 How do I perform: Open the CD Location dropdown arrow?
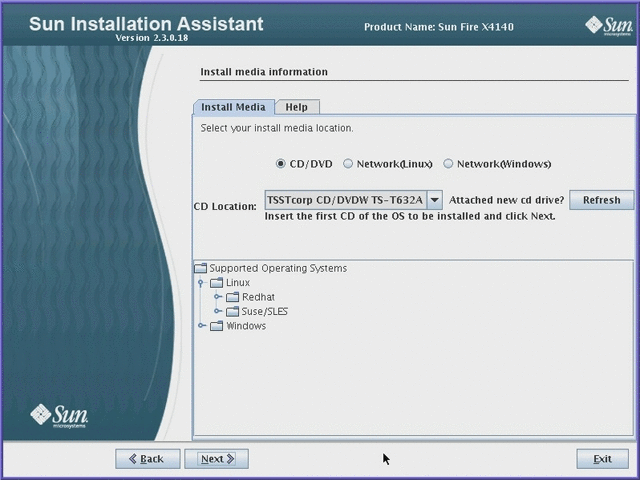[x=435, y=200]
